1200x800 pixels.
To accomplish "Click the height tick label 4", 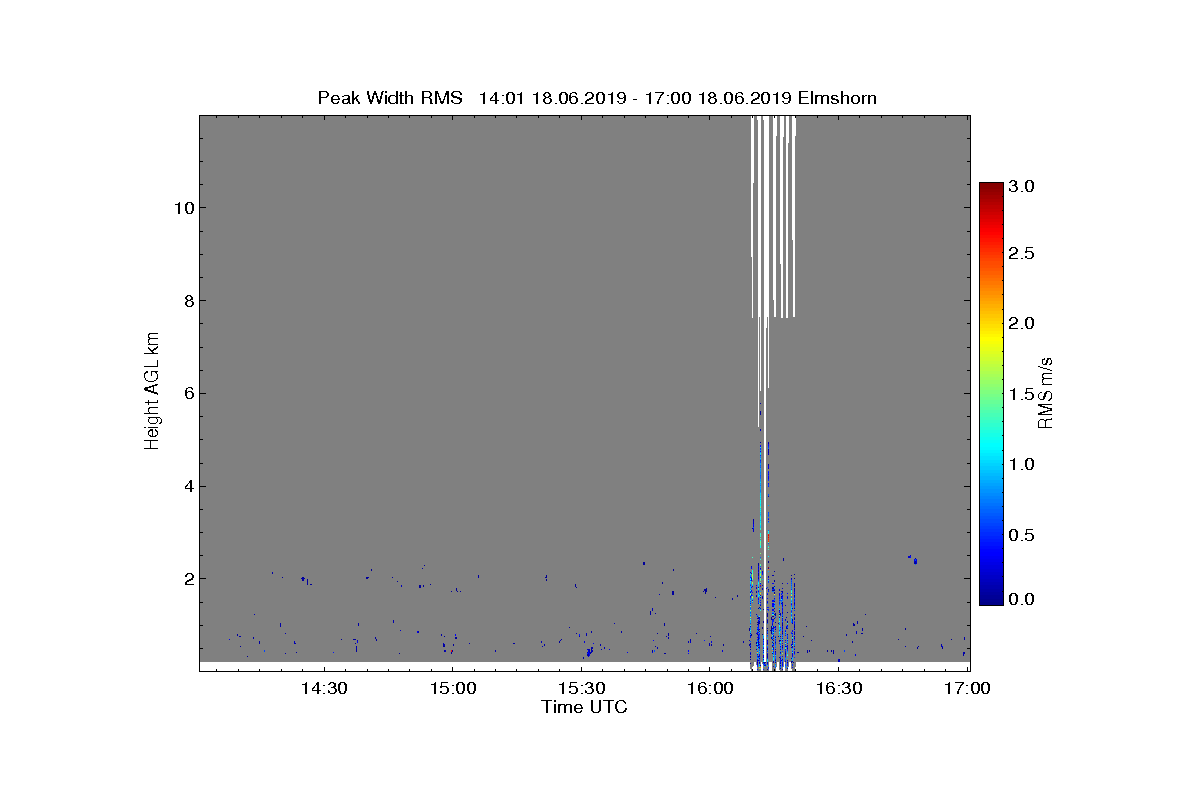I will tap(187, 486).
